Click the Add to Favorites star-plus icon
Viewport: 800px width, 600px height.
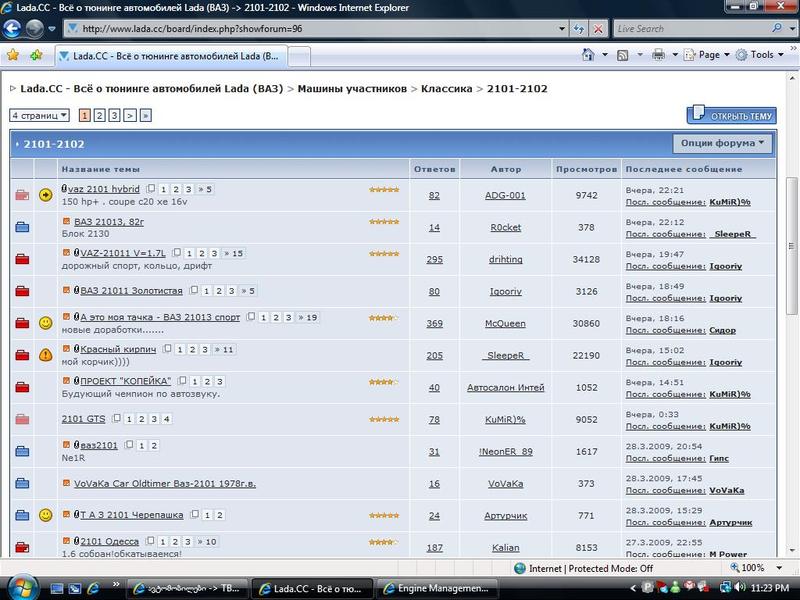[36, 55]
